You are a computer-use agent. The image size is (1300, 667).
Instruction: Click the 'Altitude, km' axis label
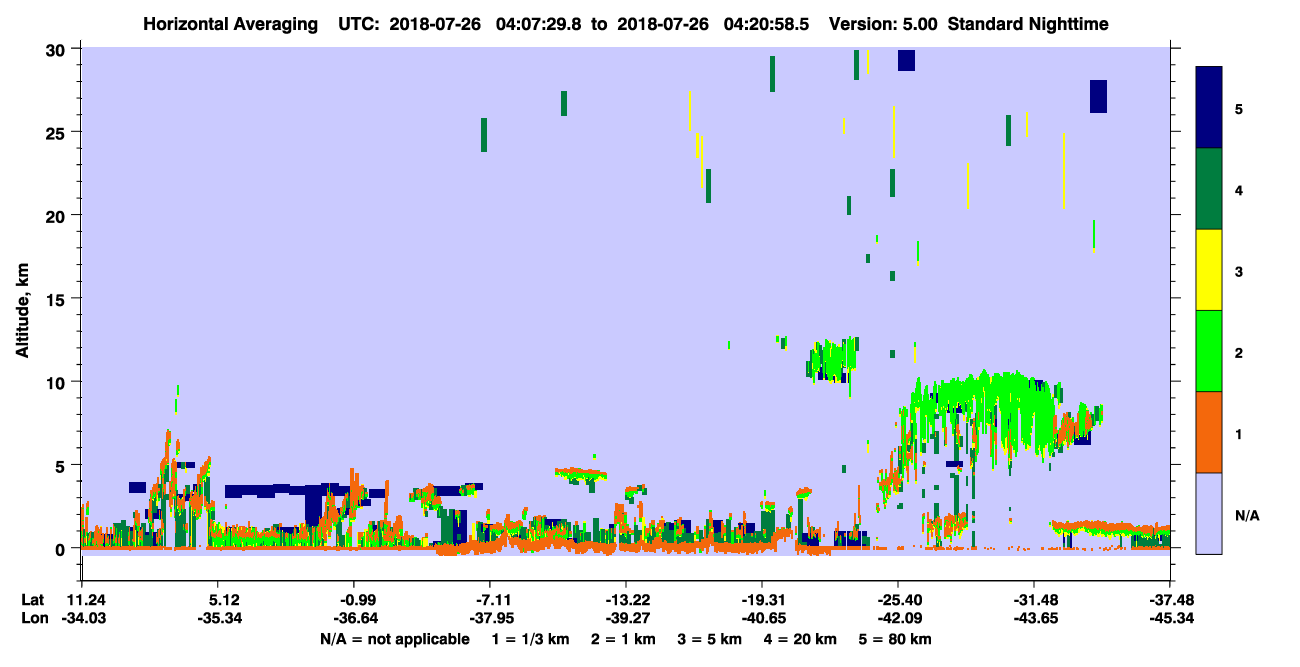point(22,310)
